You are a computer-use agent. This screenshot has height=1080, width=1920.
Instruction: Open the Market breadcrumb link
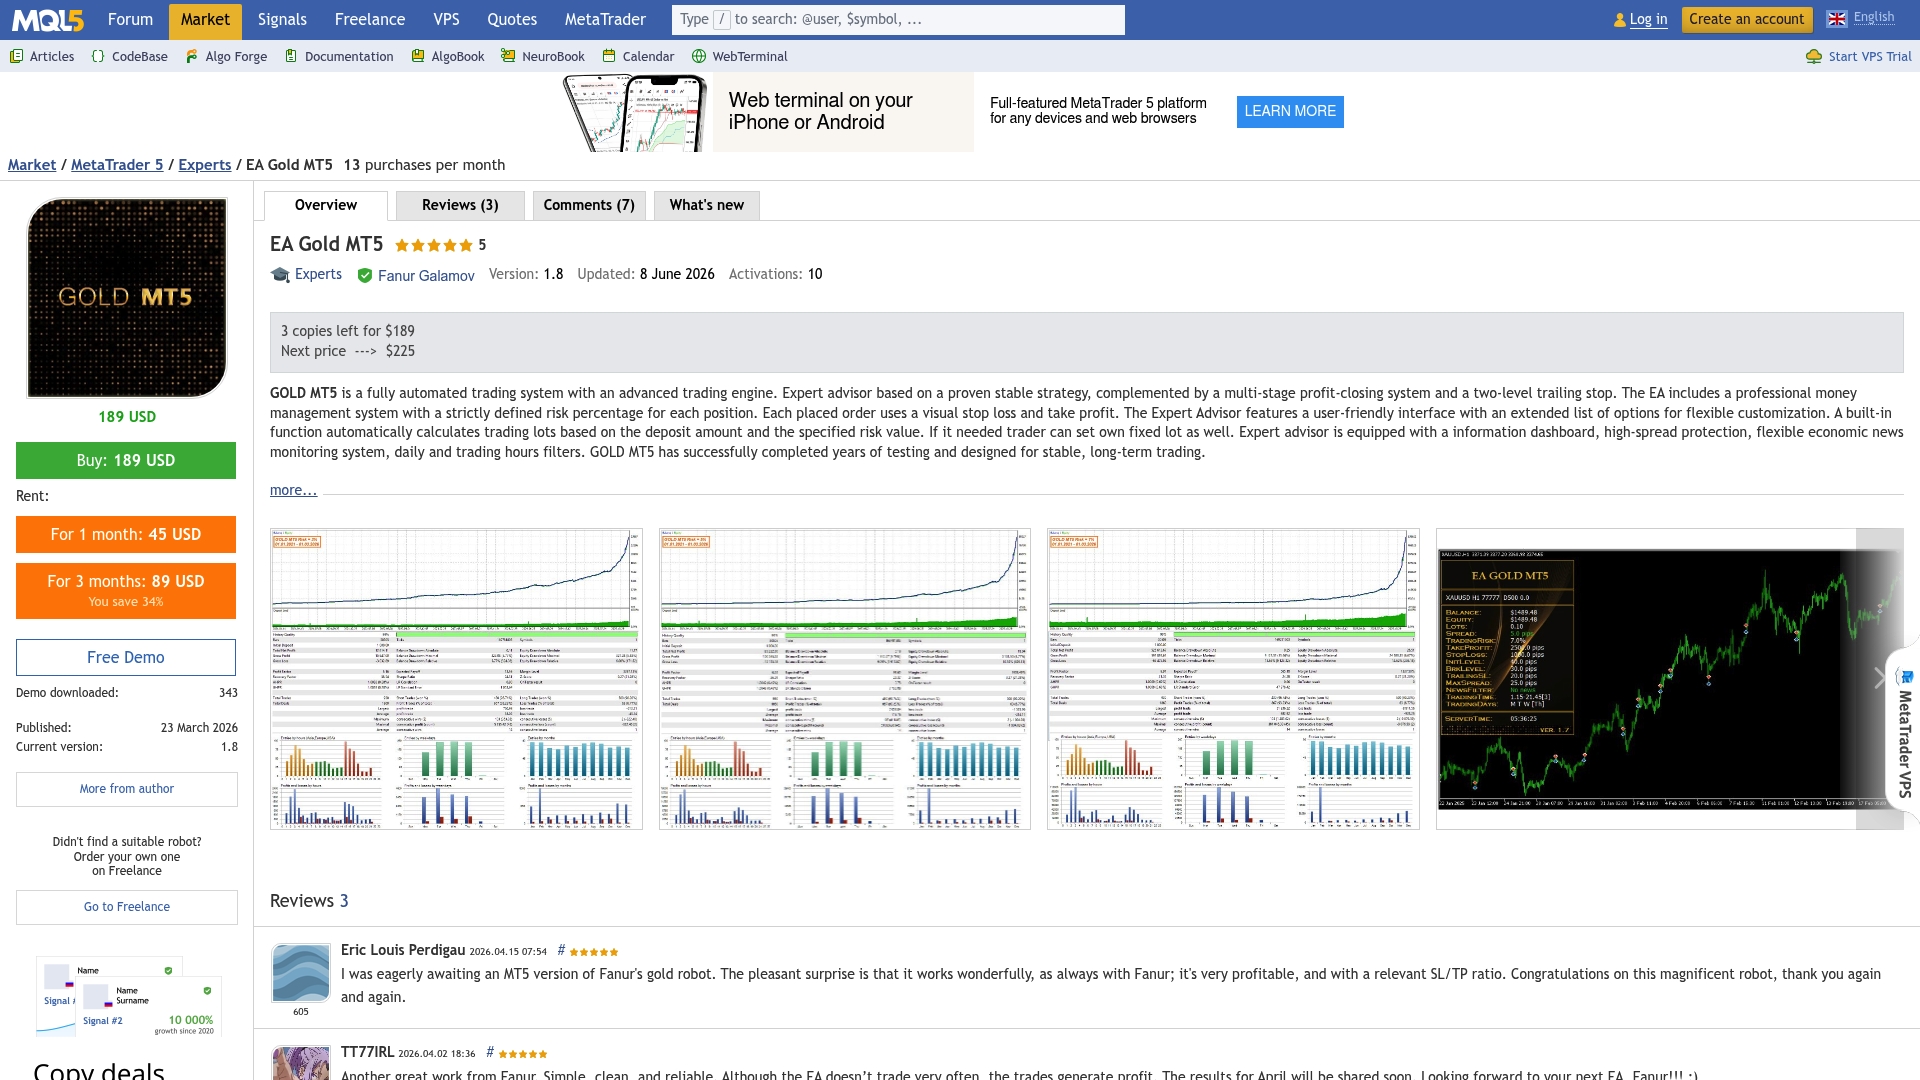click(x=32, y=165)
